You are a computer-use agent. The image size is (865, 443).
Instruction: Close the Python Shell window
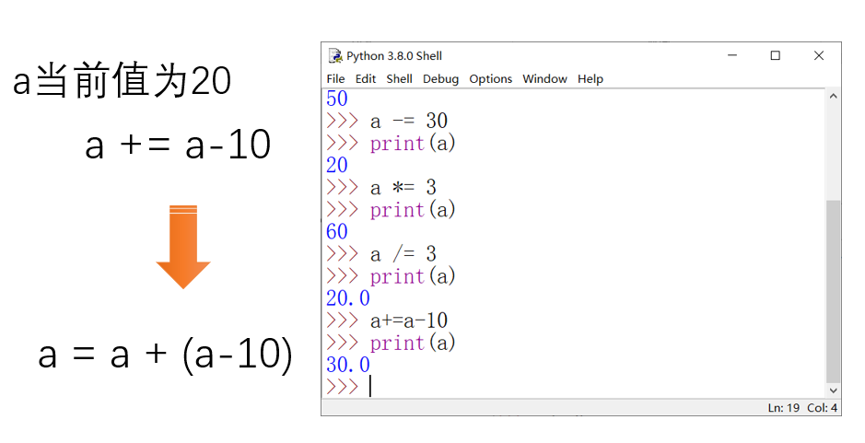[x=819, y=56]
